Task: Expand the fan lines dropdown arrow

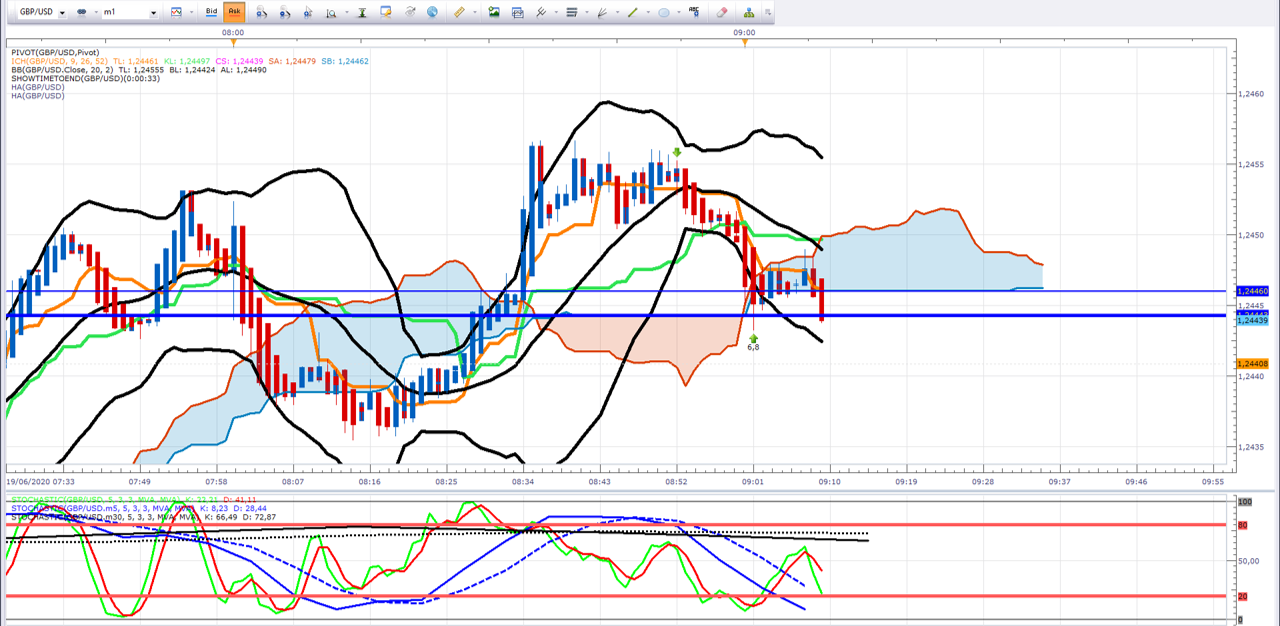Action: 616,13
